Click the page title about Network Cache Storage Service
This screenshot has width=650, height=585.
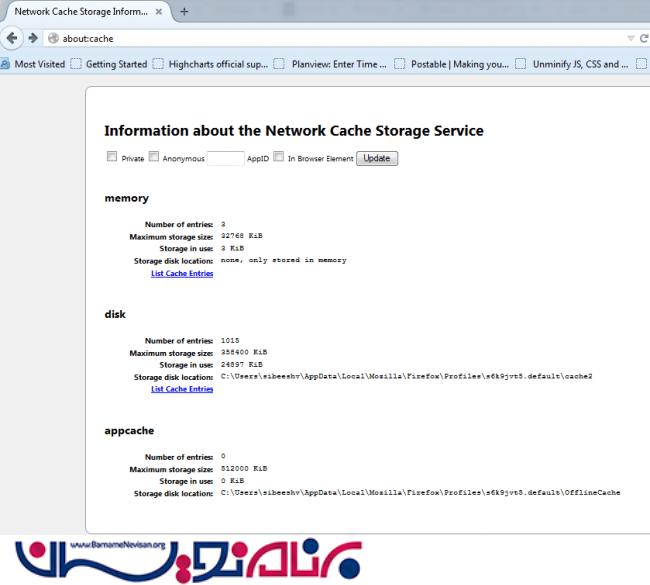point(294,131)
